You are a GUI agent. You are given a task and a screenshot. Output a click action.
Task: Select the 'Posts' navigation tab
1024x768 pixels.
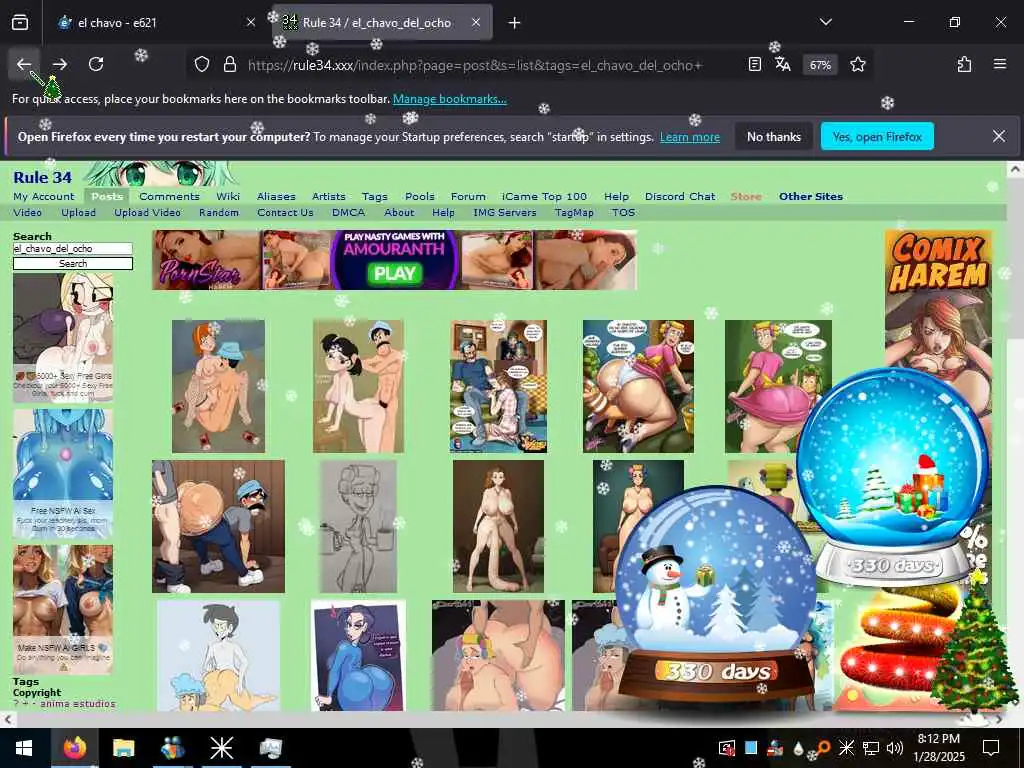pos(107,197)
